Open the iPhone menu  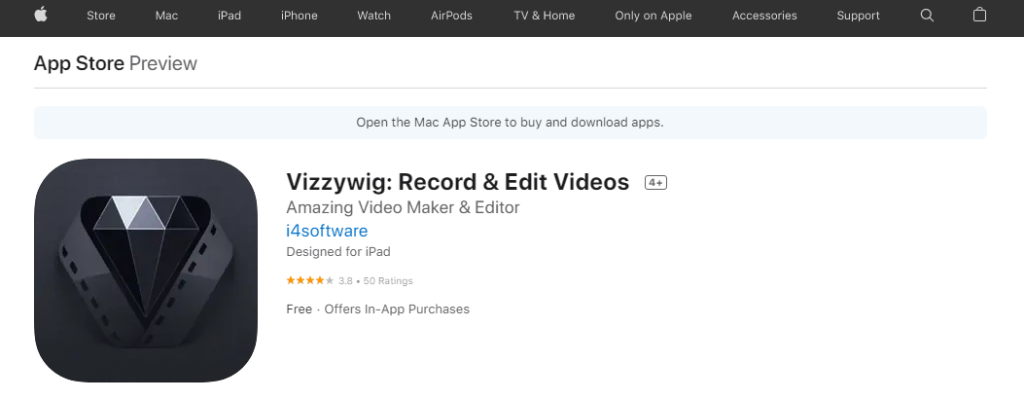click(x=299, y=16)
